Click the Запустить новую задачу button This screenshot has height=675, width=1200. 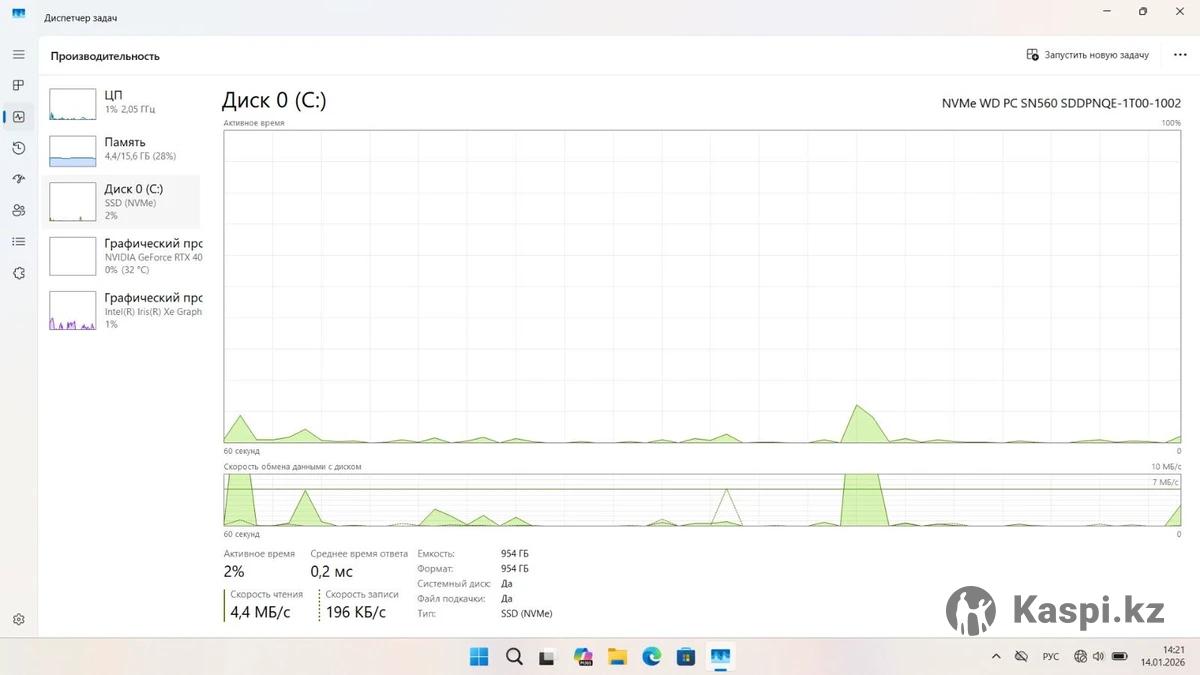click(x=1087, y=55)
